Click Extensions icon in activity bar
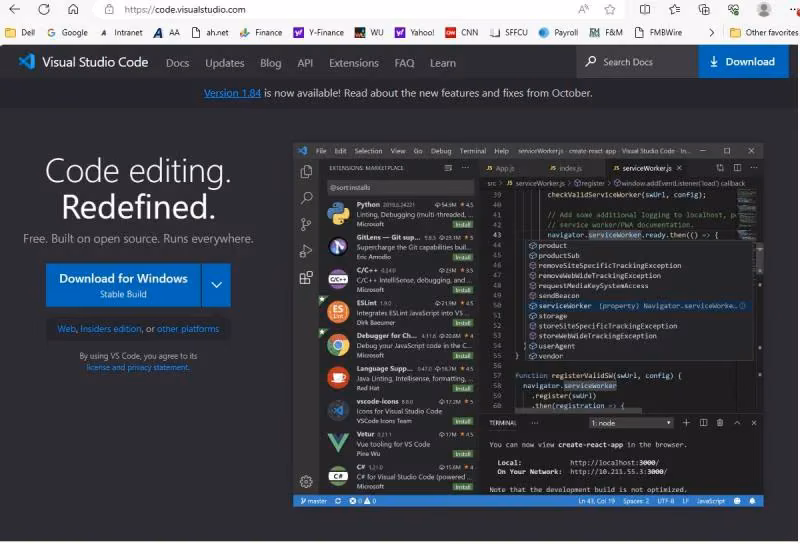The image size is (800, 544). (306, 278)
